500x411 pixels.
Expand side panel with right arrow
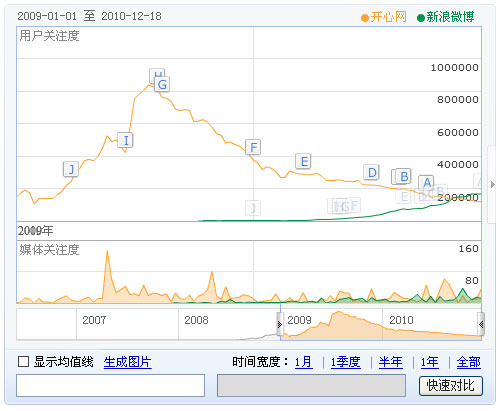pos(493,184)
